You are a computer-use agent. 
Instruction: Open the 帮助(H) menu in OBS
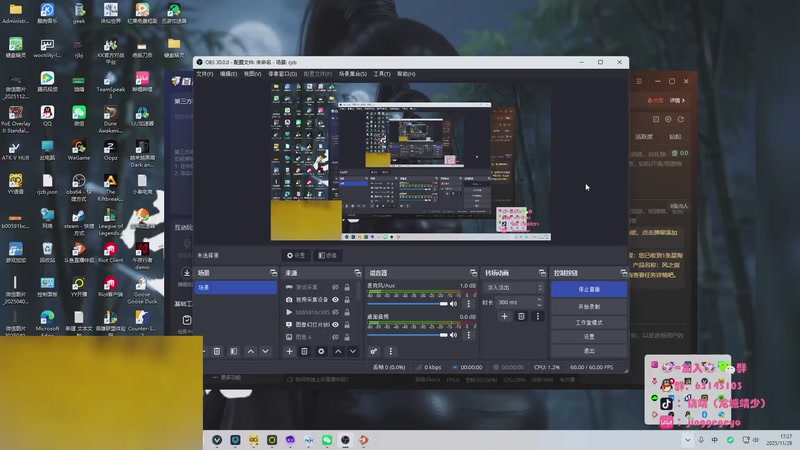406,74
